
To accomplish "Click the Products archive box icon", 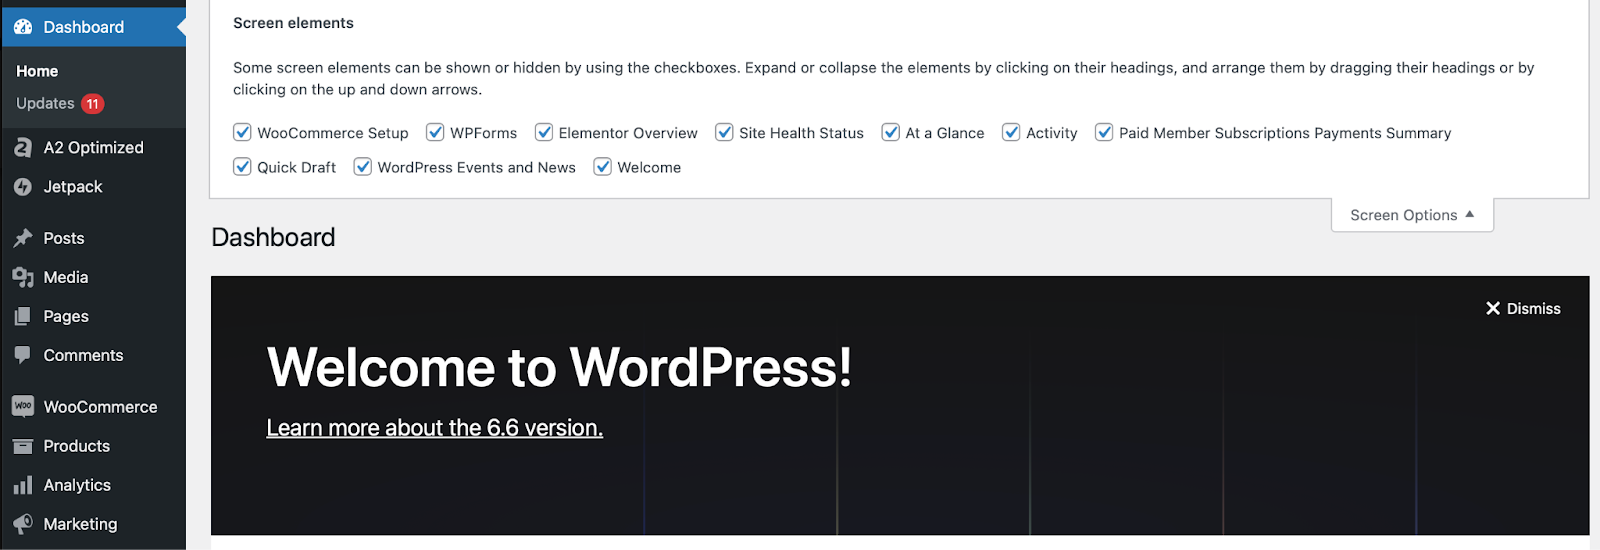I will pyautogui.click(x=23, y=446).
